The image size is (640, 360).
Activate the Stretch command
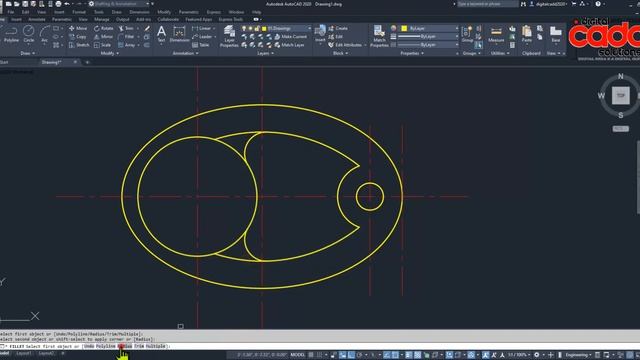(79, 45)
